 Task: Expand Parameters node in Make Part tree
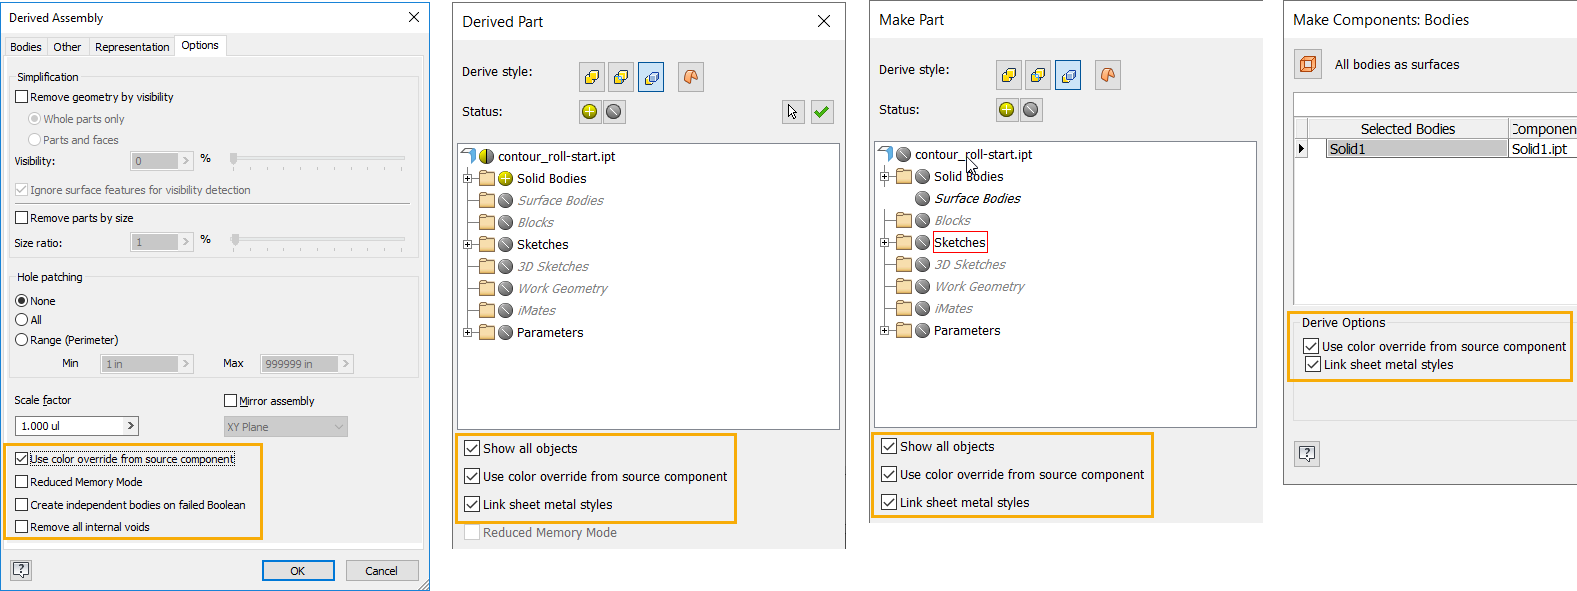point(884,331)
